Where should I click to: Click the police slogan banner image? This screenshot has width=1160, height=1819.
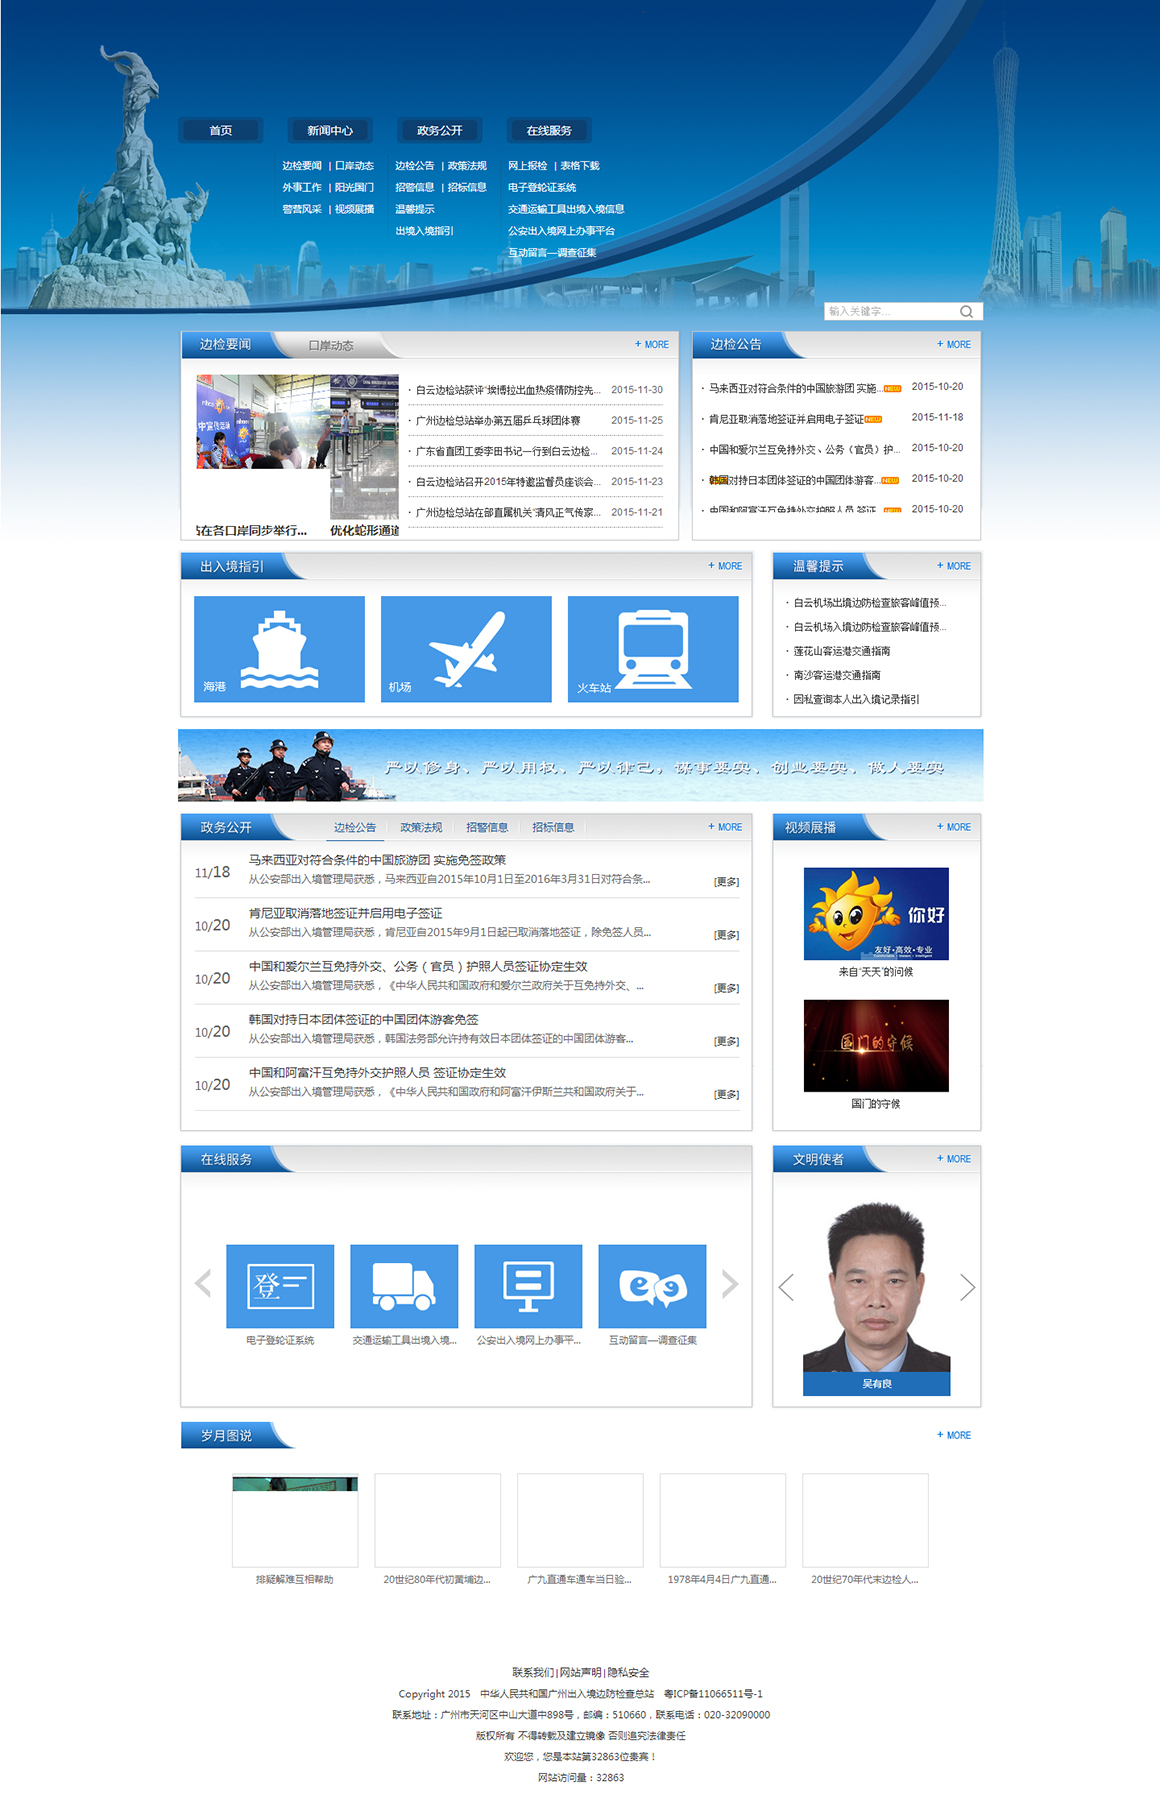click(580, 765)
